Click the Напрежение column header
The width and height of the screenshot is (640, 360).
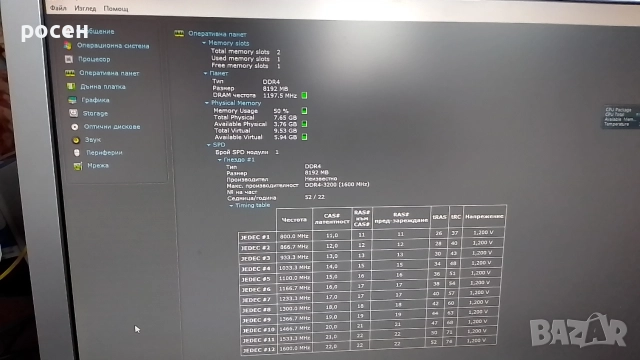(x=484, y=217)
